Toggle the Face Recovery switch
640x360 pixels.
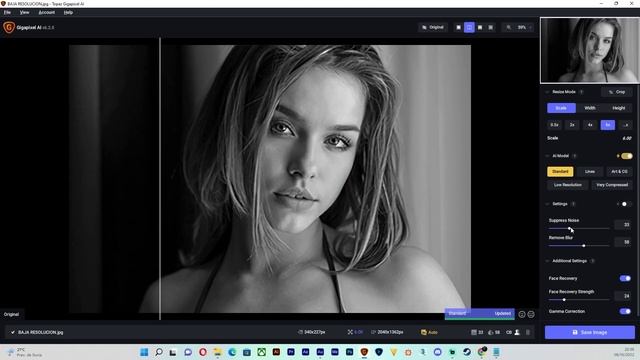tap(625, 278)
